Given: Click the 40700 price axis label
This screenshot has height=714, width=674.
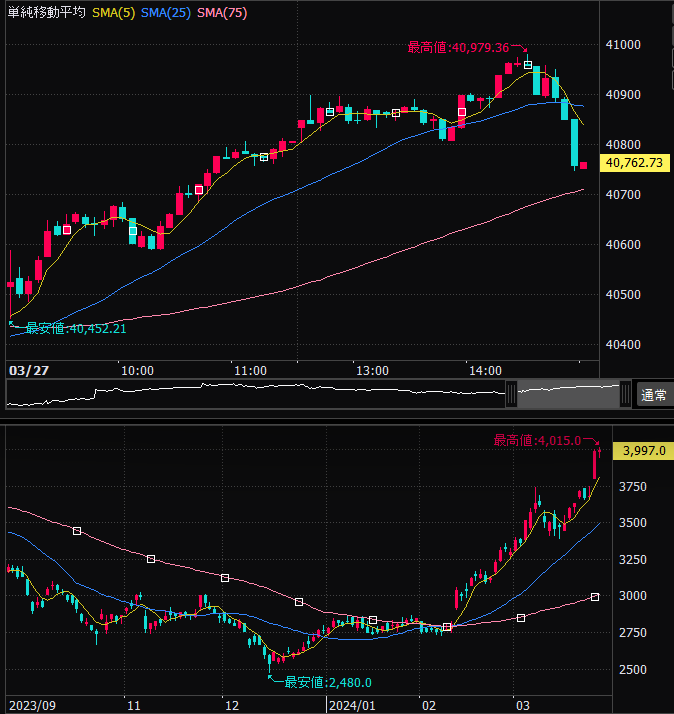Looking at the screenshot, I should [x=623, y=195].
